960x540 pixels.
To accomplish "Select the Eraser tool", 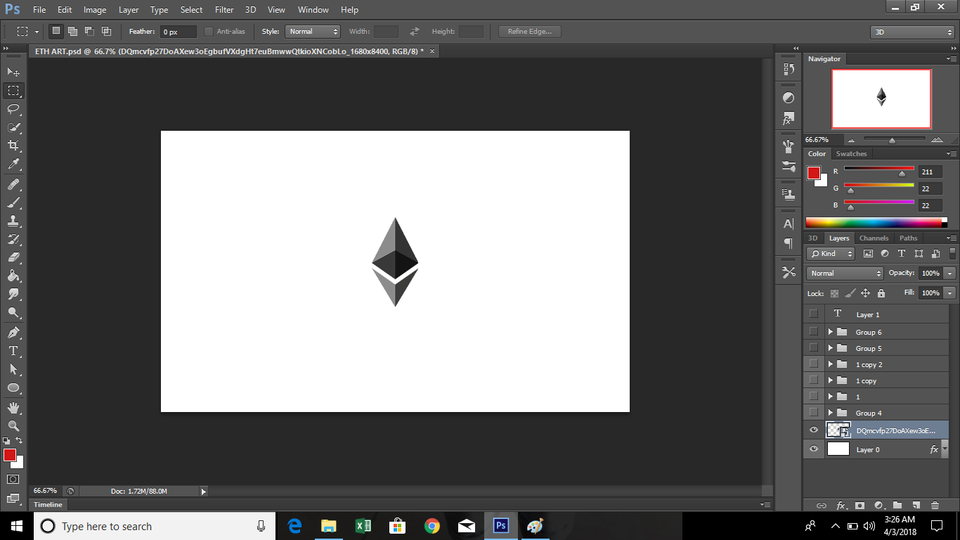I will tap(13, 257).
